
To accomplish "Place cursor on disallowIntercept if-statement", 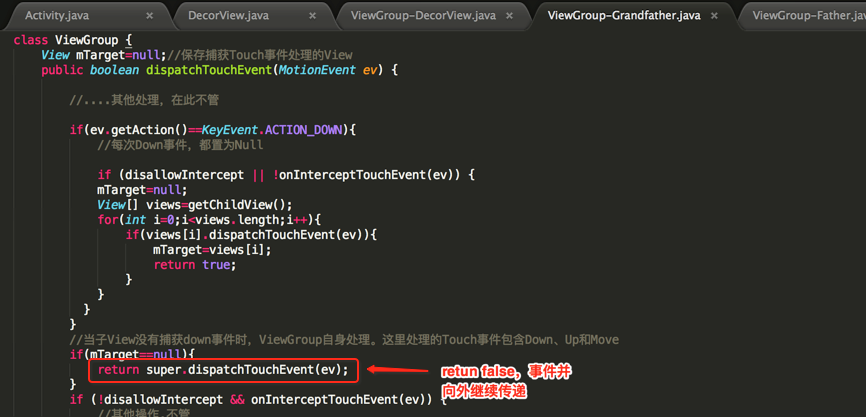I will pos(287,175).
